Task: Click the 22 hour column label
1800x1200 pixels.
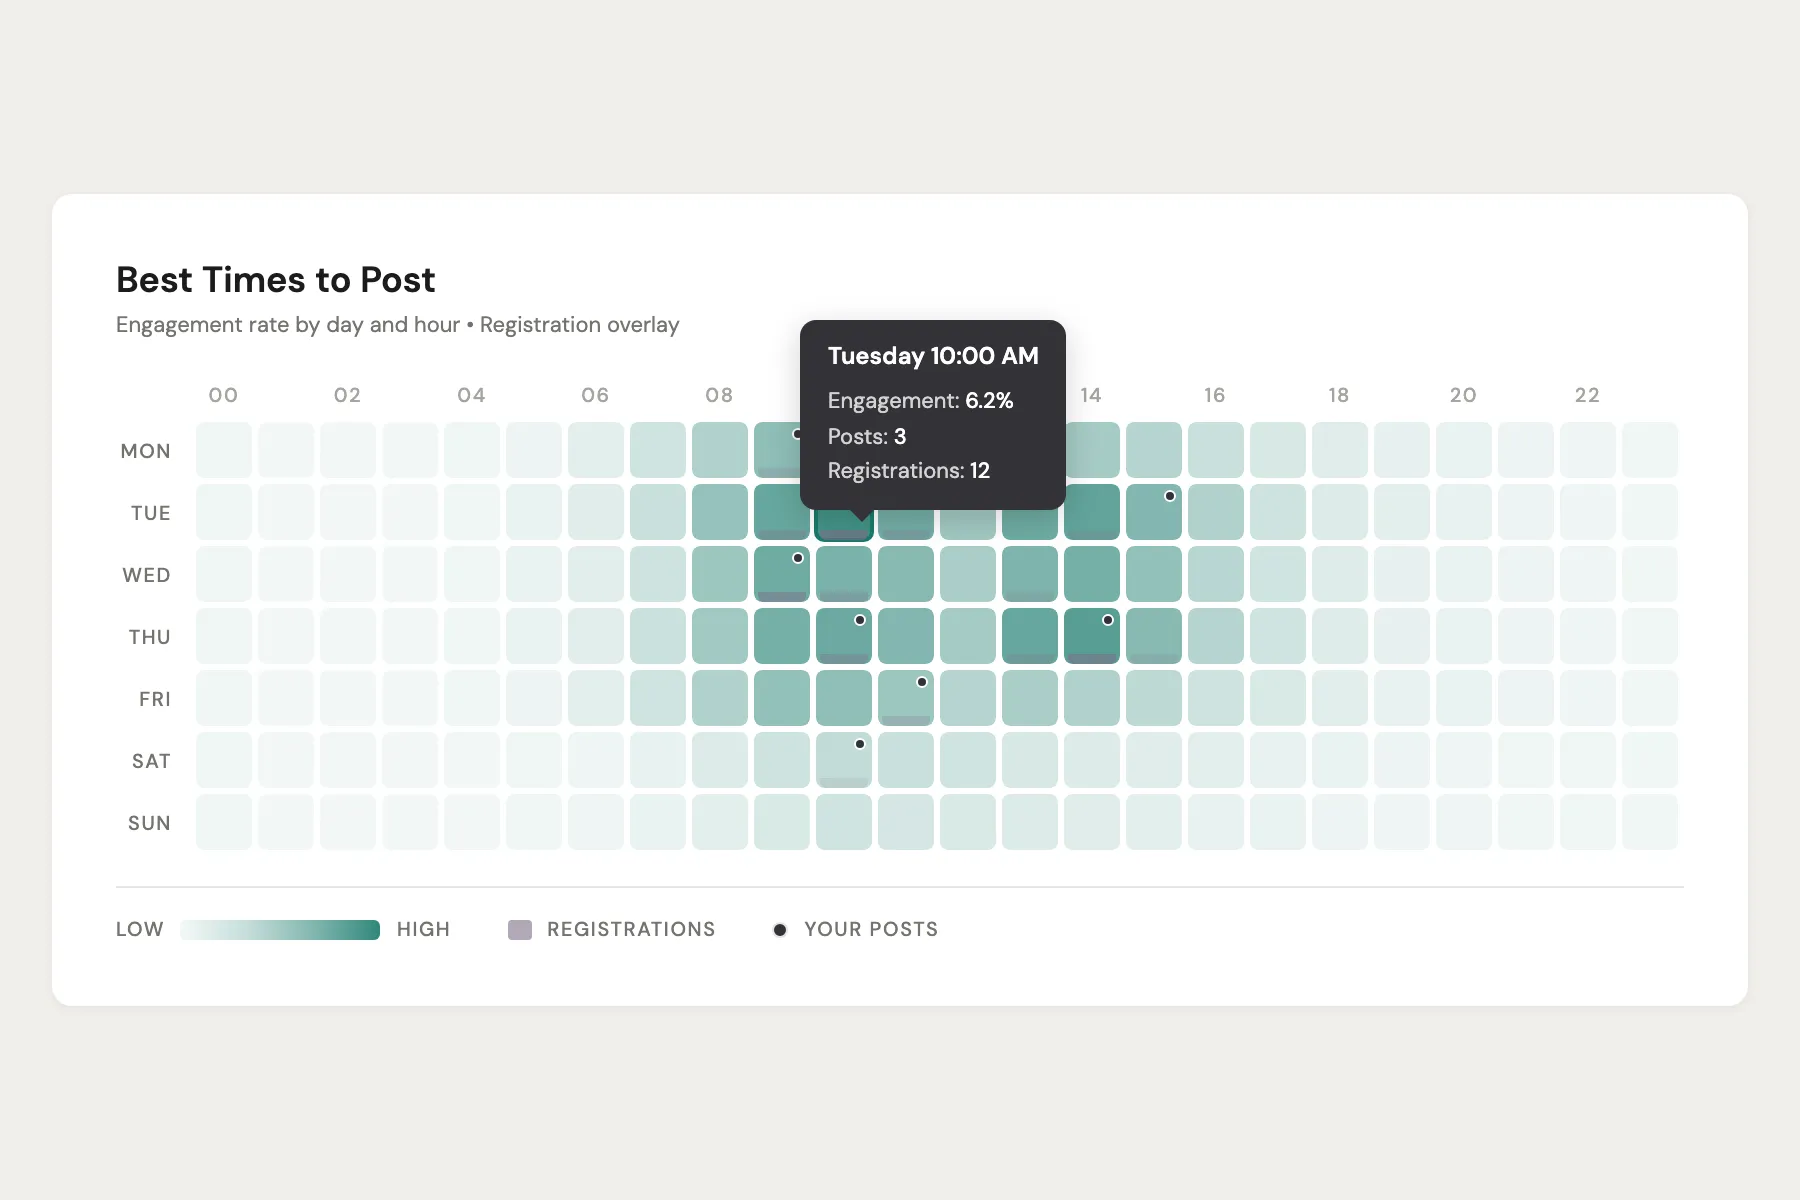Action: pyautogui.click(x=1588, y=395)
